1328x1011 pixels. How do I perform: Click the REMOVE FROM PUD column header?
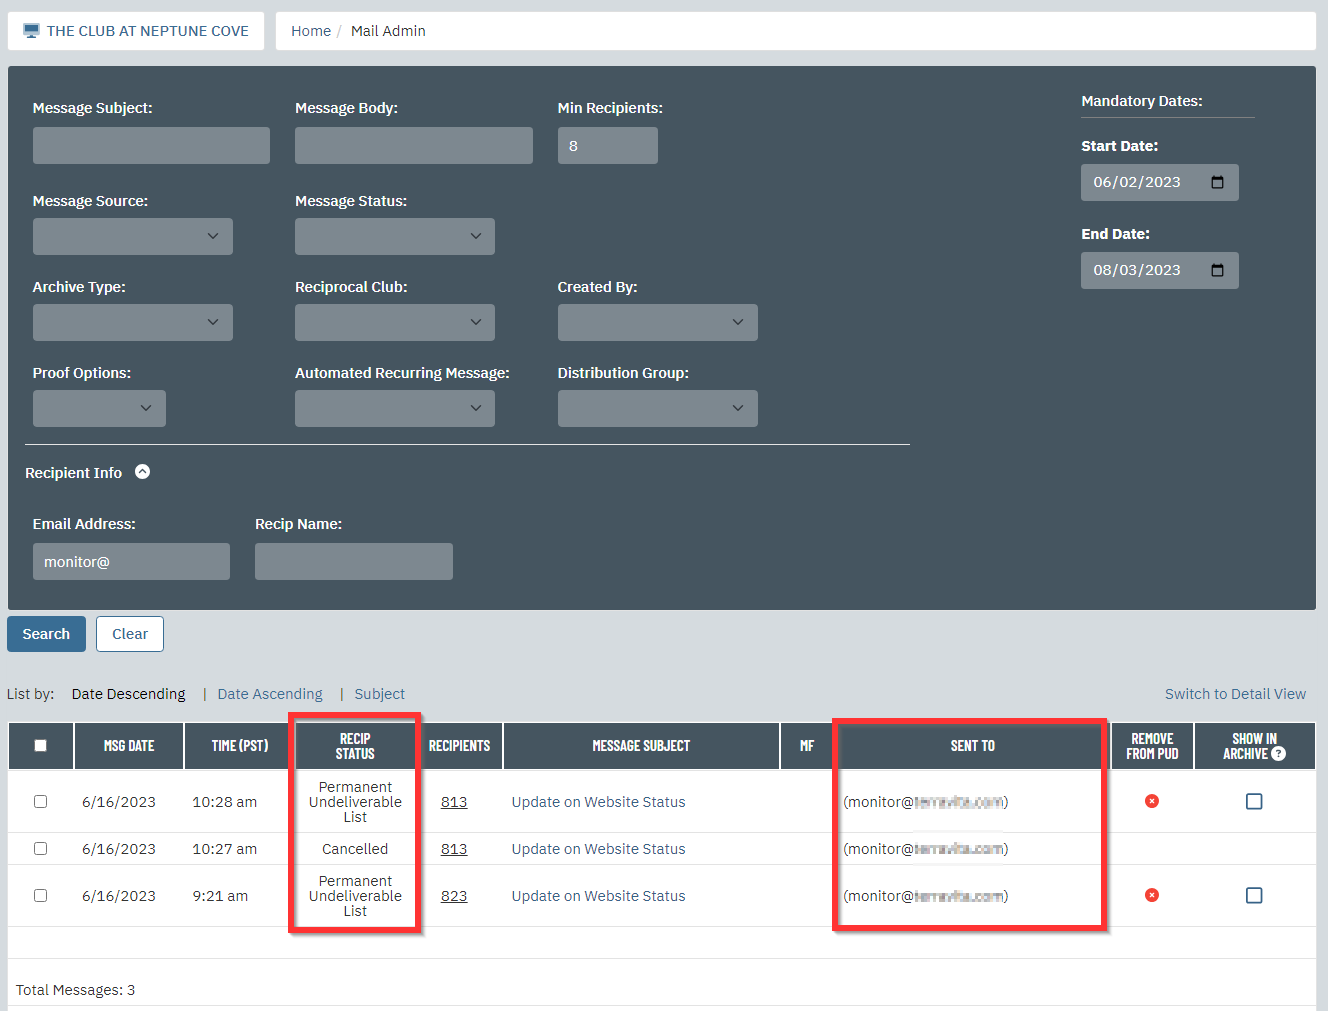[1152, 746]
